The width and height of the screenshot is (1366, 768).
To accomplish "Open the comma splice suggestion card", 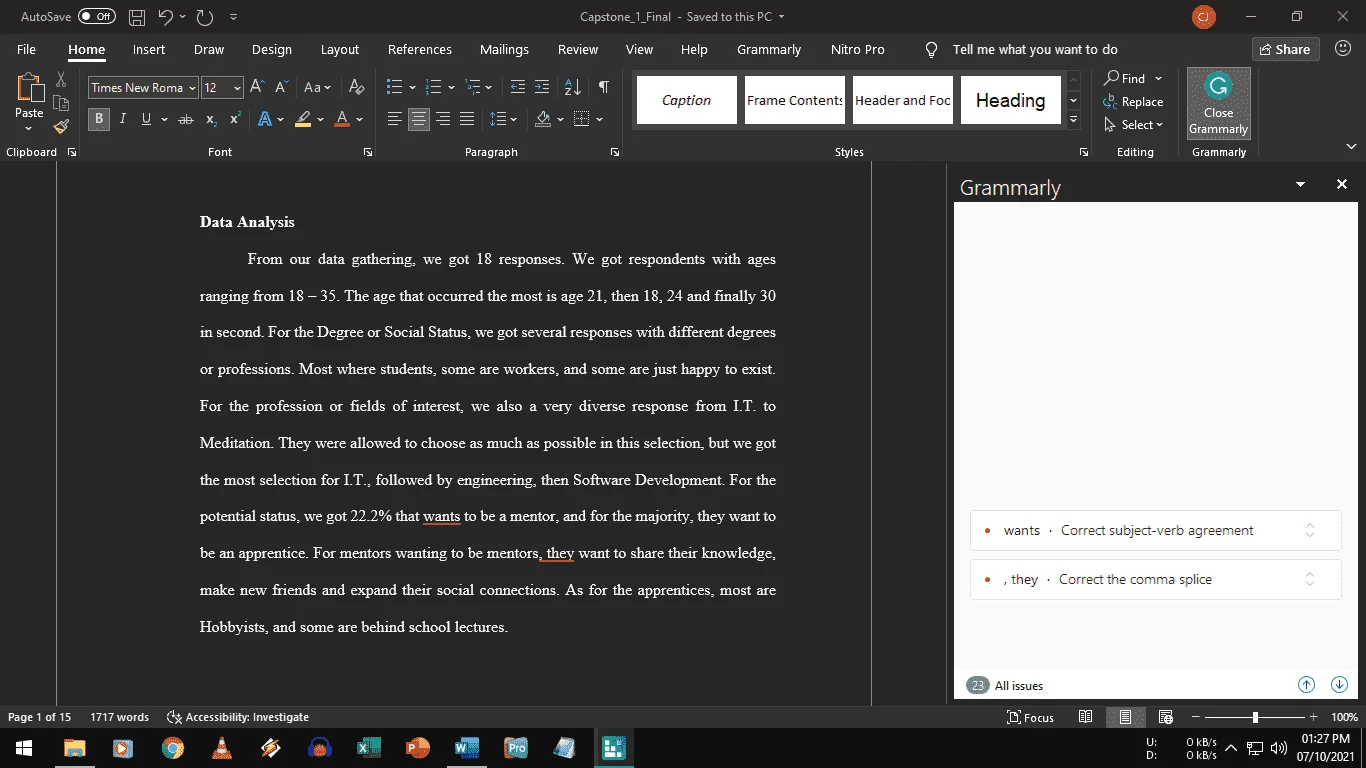I will pos(1155,579).
